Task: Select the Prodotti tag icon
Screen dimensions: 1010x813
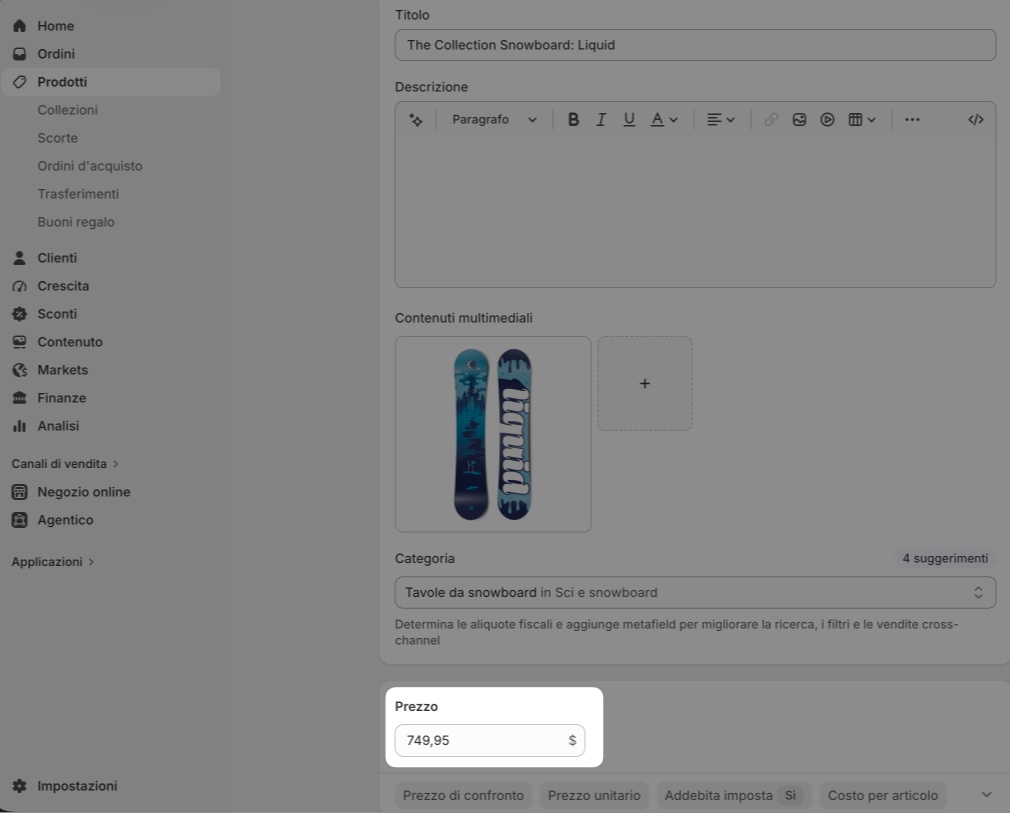Action: tap(19, 82)
